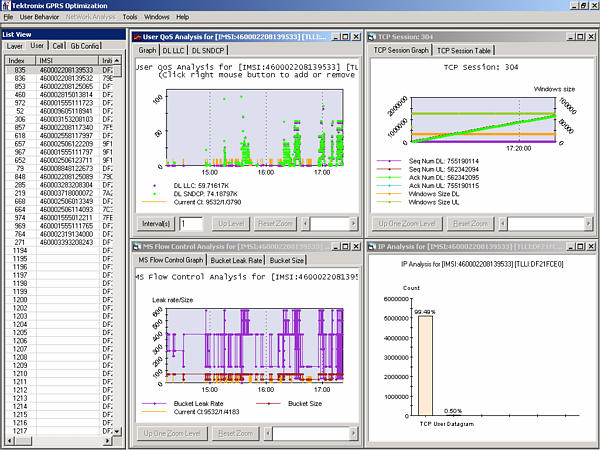This screenshot has height=450, width=600.
Task: Click up arrow of List View vertical scrollbar
Action: coord(117,60)
